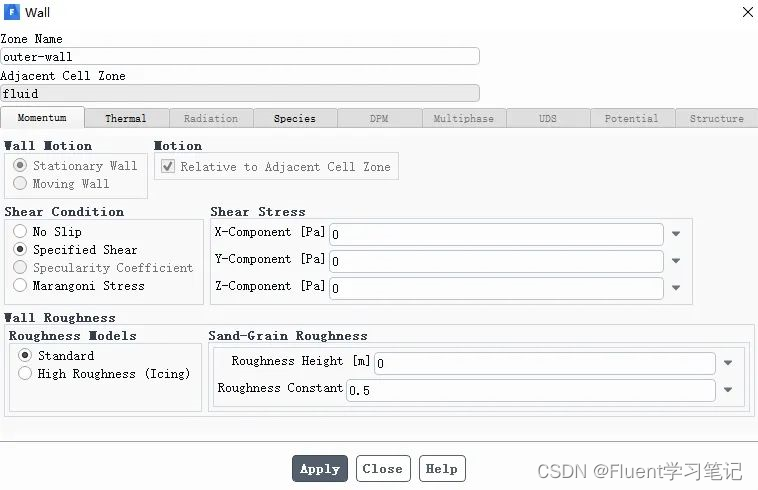Switch to the Momentum tab
Image resolution: width=758 pixels, height=490 pixels.
pyautogui.click(x=42, y=118)
